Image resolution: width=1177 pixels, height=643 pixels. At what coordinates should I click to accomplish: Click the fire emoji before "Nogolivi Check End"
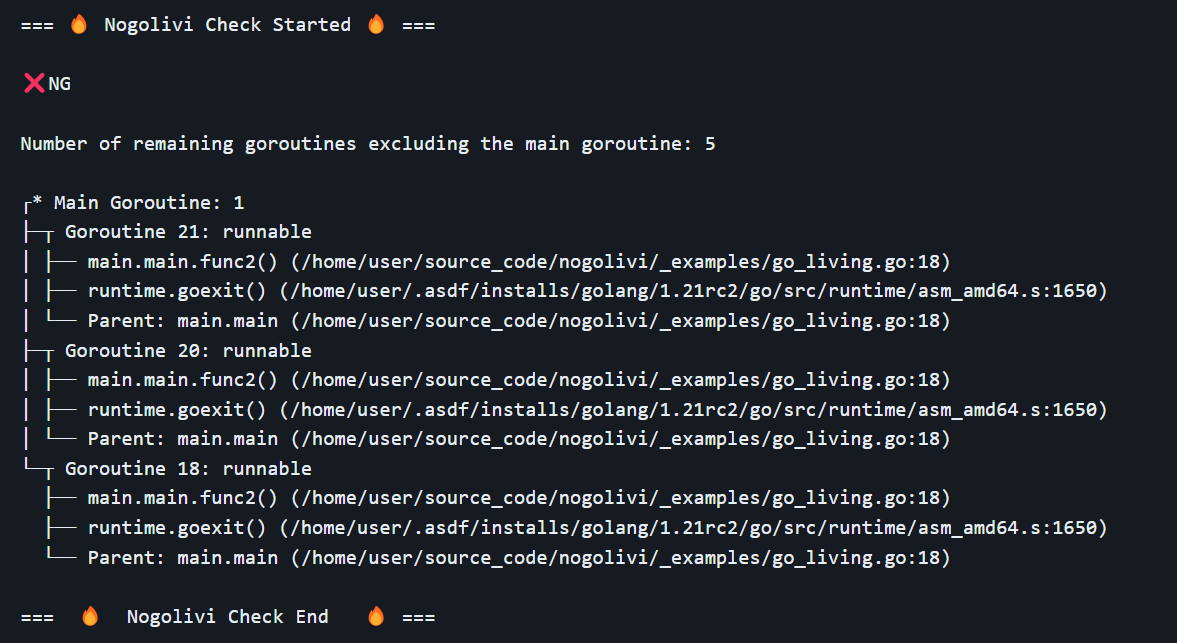click(90, 617)
